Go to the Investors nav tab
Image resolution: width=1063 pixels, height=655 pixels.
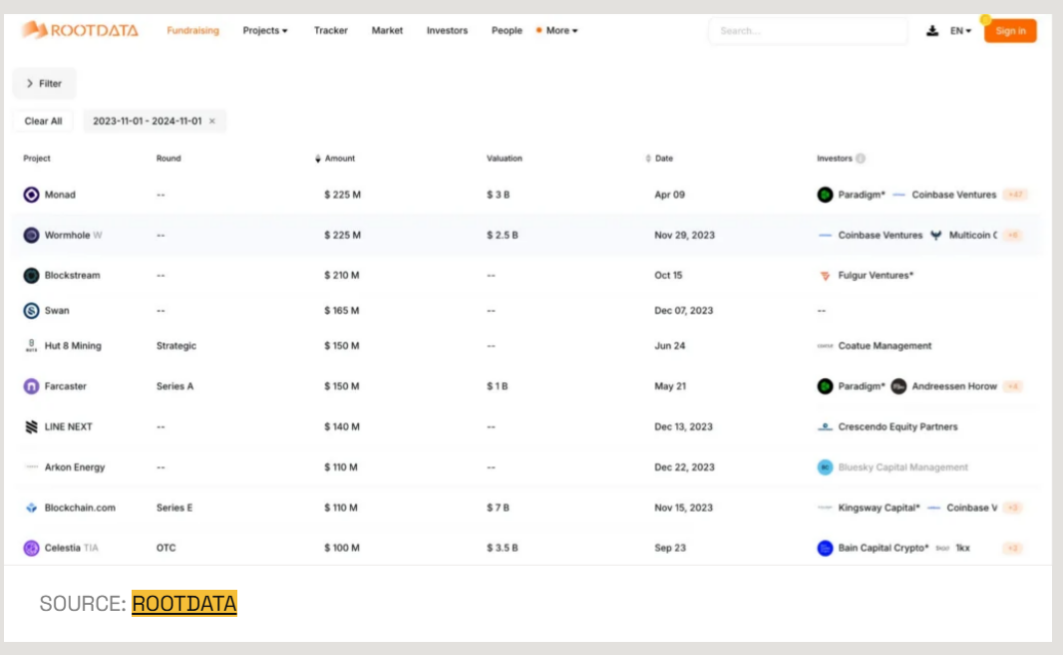point(447,31)
